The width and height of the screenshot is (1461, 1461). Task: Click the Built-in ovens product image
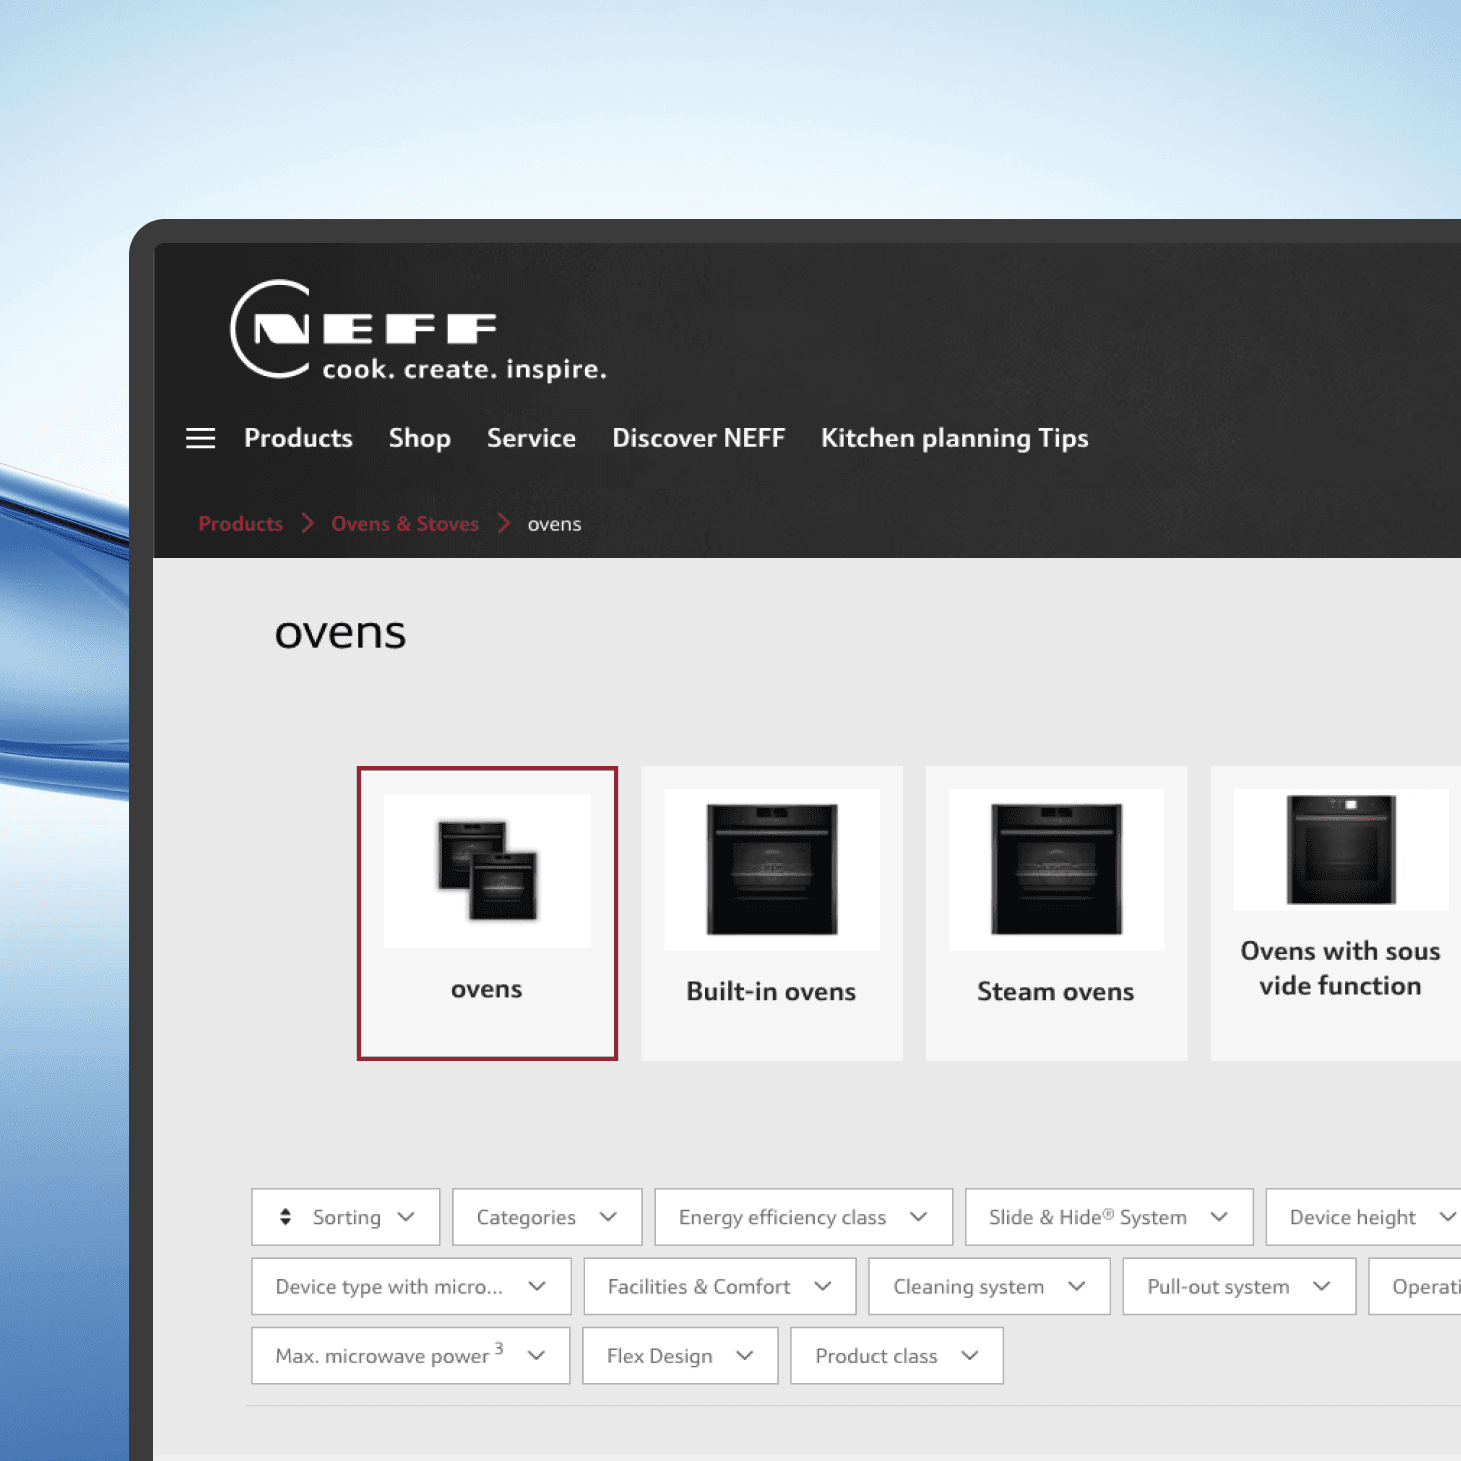click(x=771, y=867)
